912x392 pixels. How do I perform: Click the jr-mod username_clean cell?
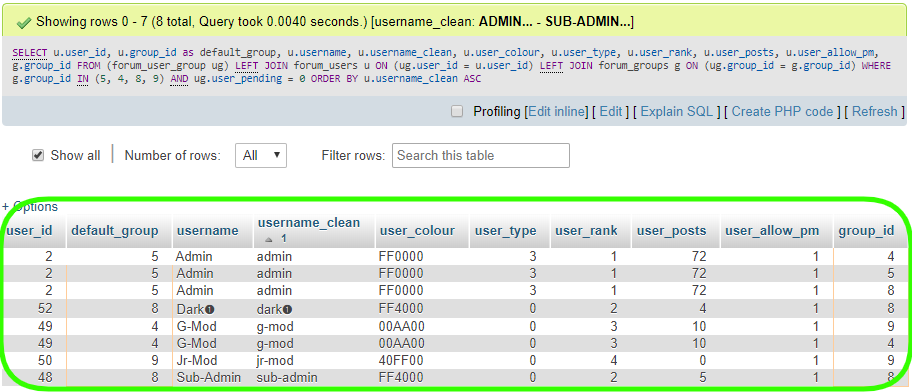tap(314, 361)
